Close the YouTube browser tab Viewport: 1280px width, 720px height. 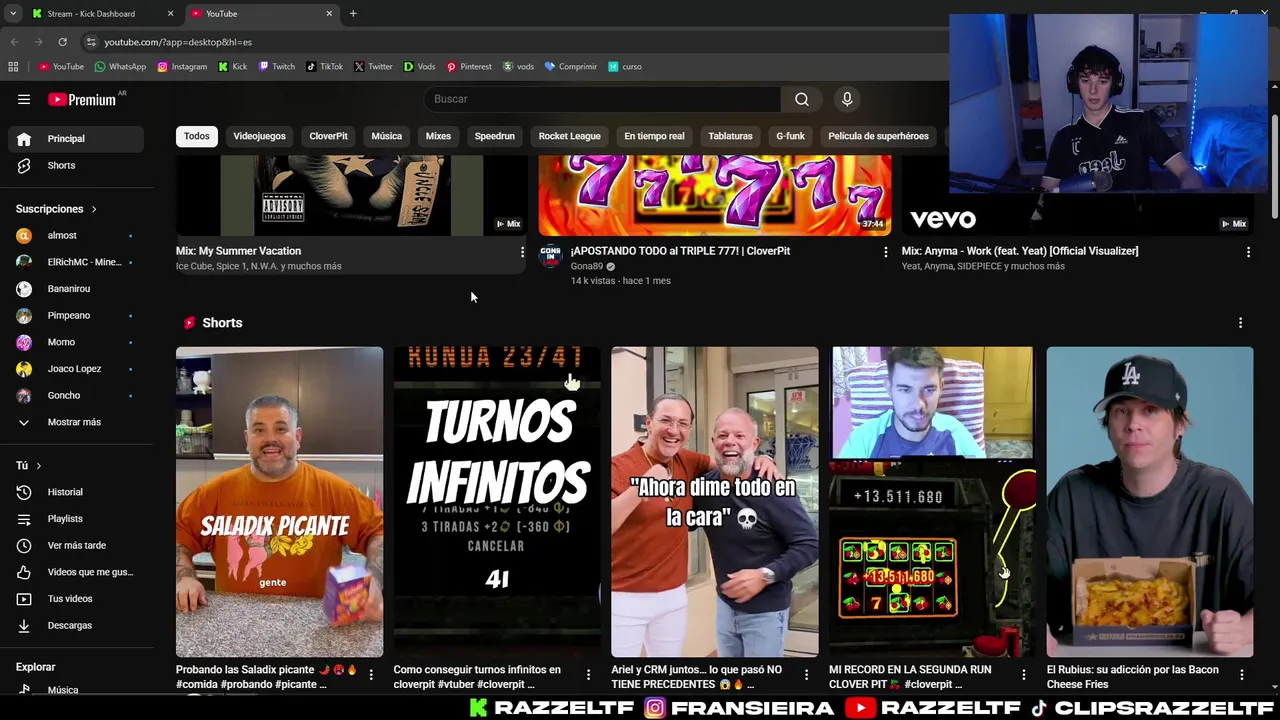[329, 14]
